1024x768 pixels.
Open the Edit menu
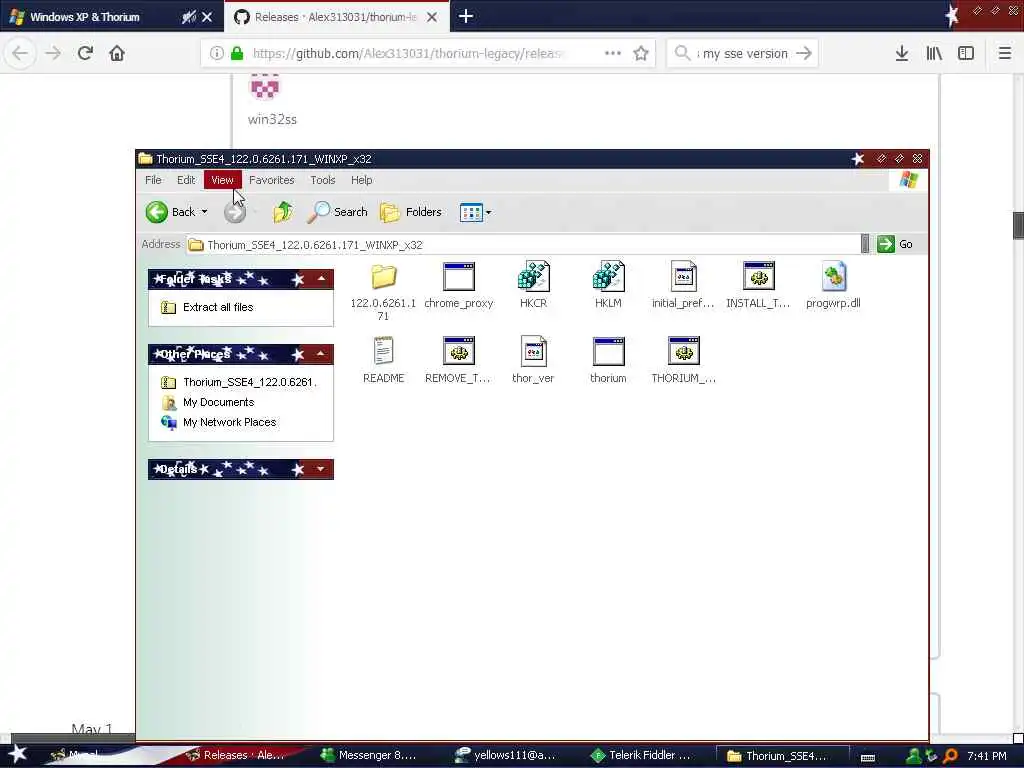point(186,180)
